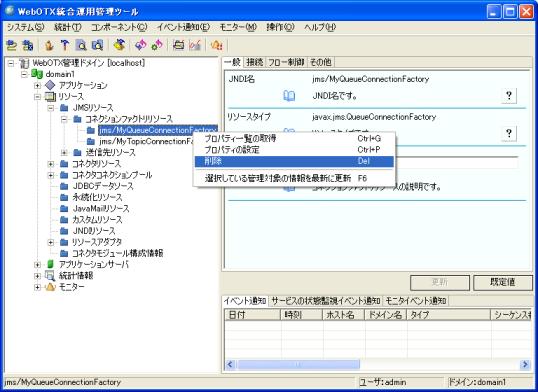Viewport: 538px width, 392px height.
Task: Click the WebOTX管理ドメイン root icon
Action: point(24,63)
